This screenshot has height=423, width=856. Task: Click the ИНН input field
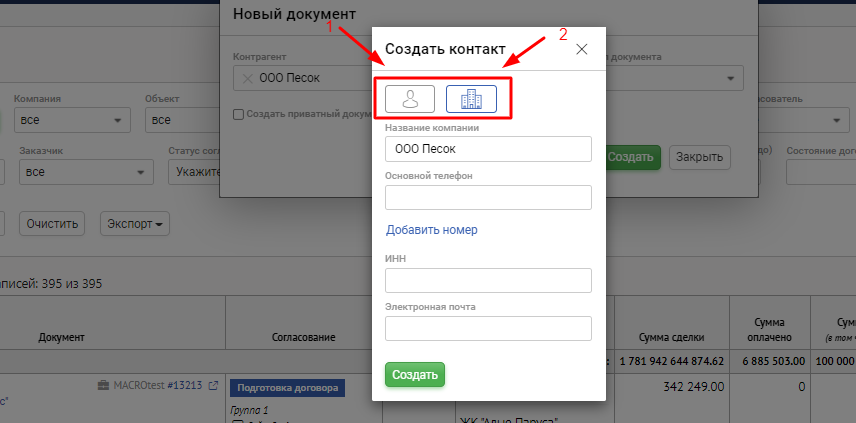488,280
